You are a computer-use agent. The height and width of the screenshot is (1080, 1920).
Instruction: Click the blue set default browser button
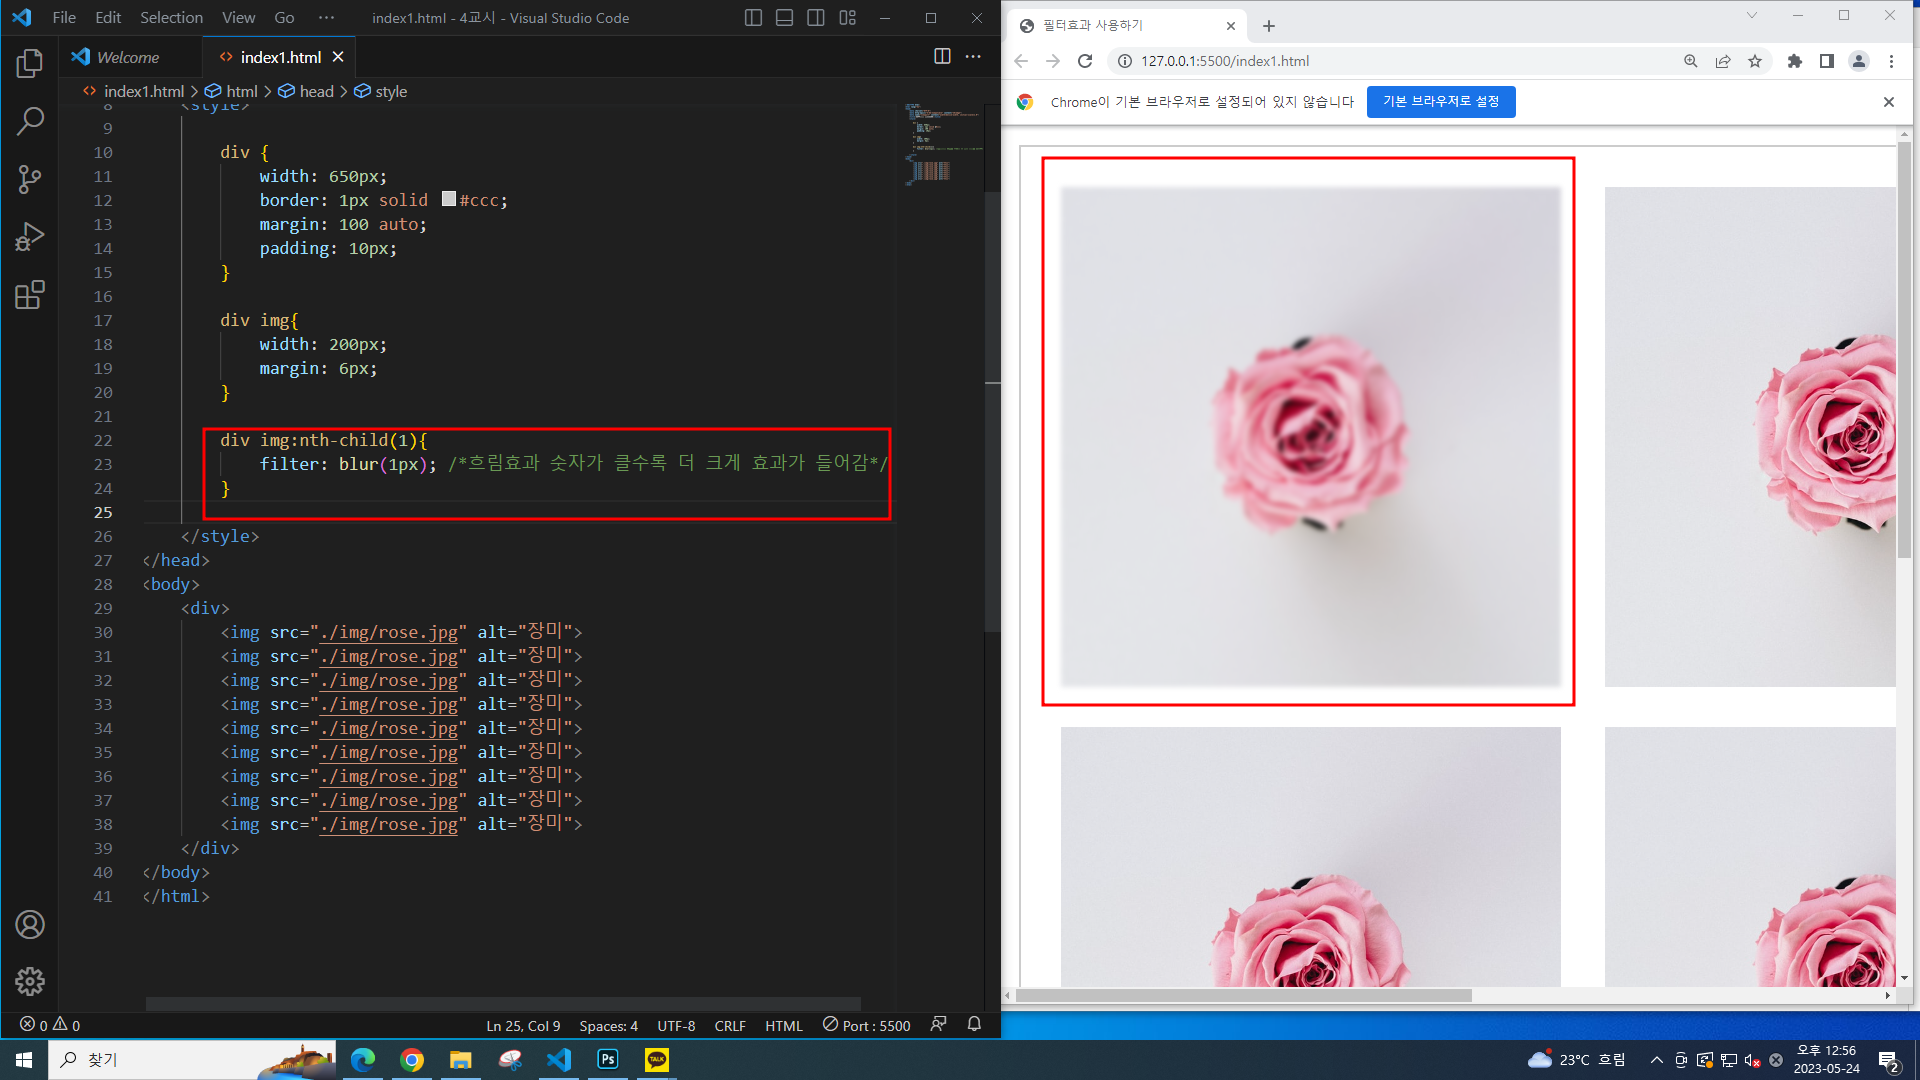1440,101
